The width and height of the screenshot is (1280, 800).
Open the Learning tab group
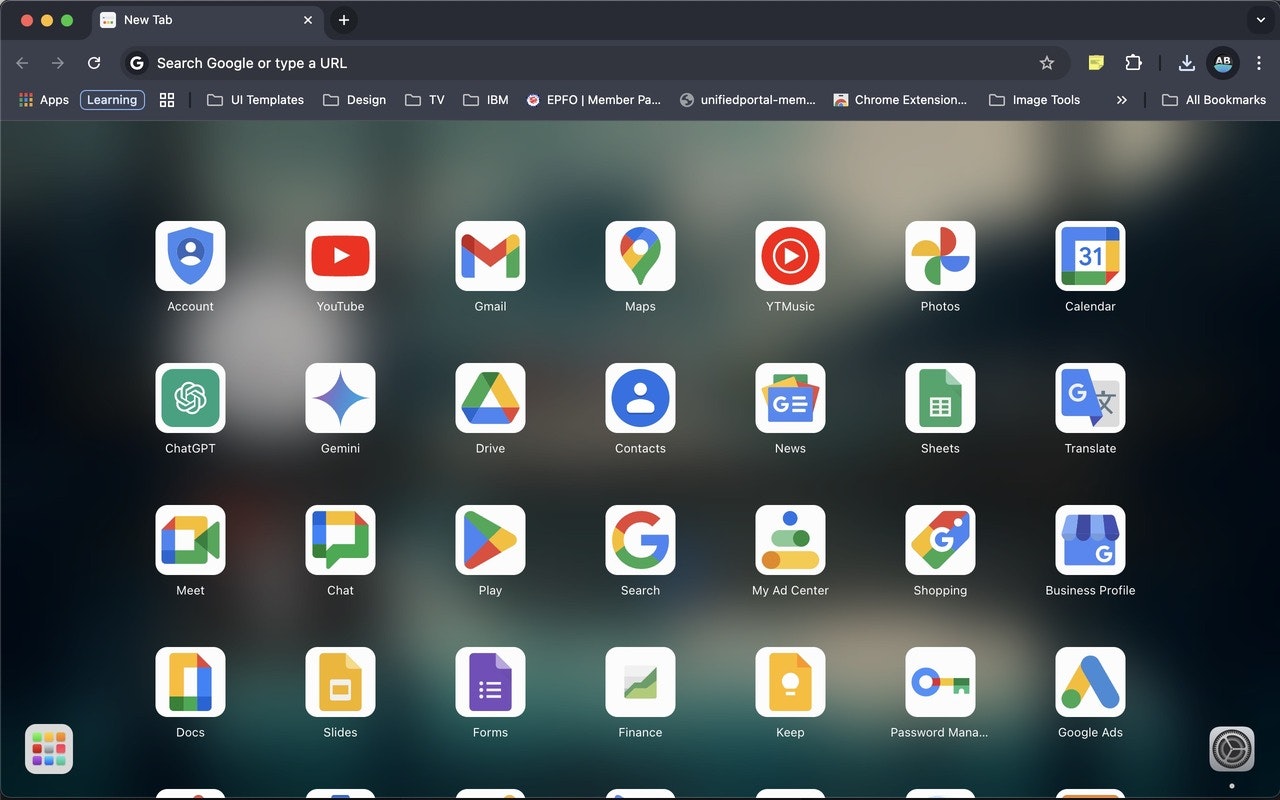[112, 100]
